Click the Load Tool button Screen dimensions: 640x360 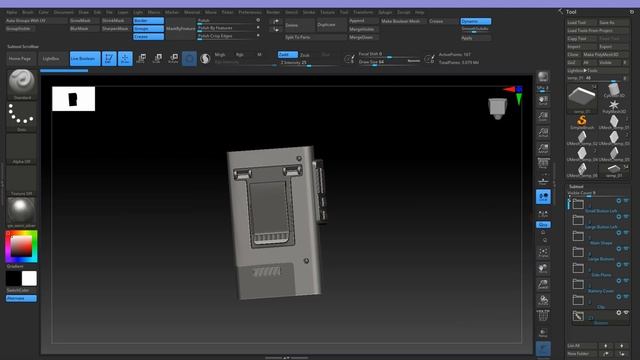581,22
